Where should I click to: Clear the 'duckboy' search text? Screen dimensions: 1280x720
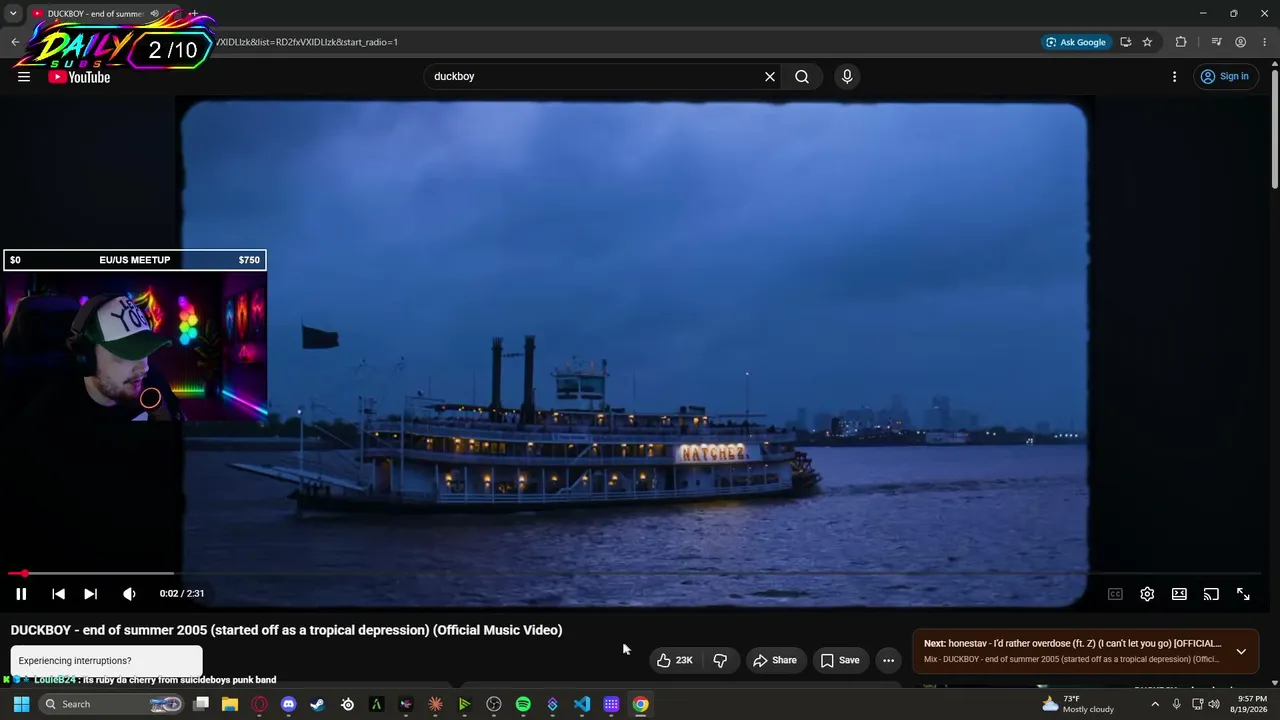click(770, 76)
